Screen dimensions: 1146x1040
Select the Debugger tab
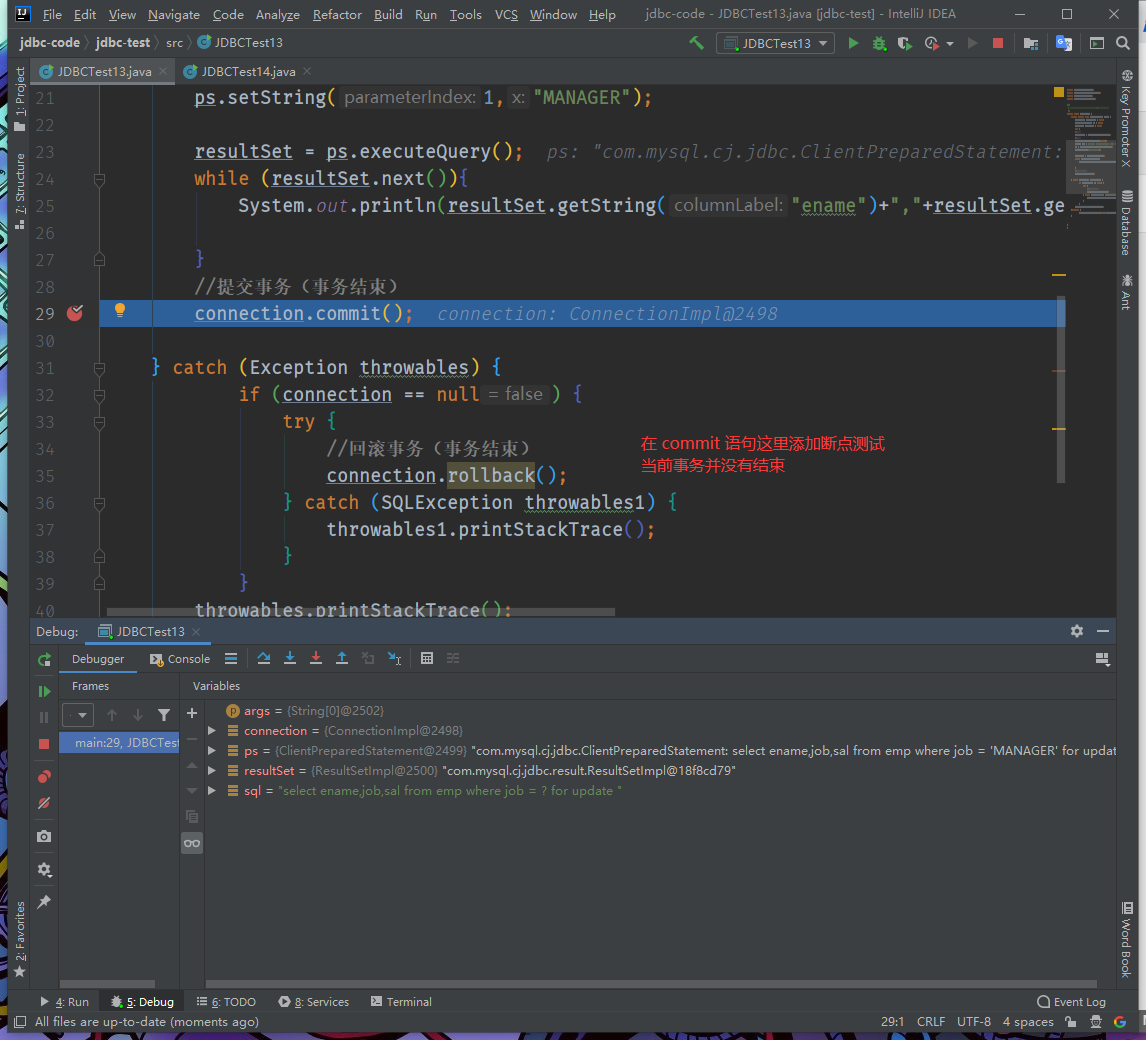[x=98, y=659]
